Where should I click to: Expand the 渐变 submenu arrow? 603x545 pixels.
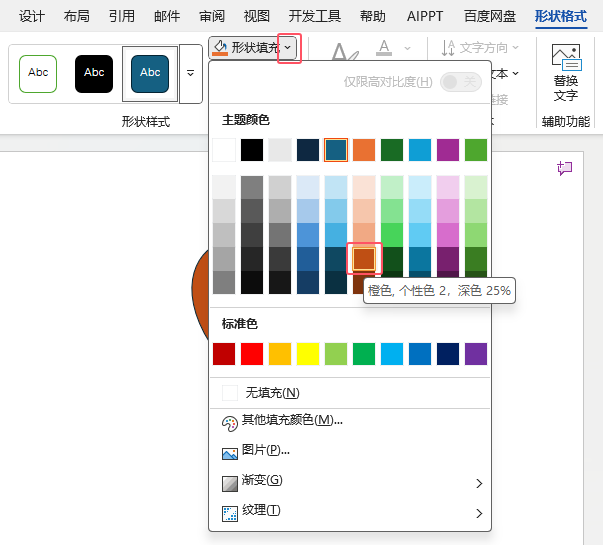tap(479, 483)
